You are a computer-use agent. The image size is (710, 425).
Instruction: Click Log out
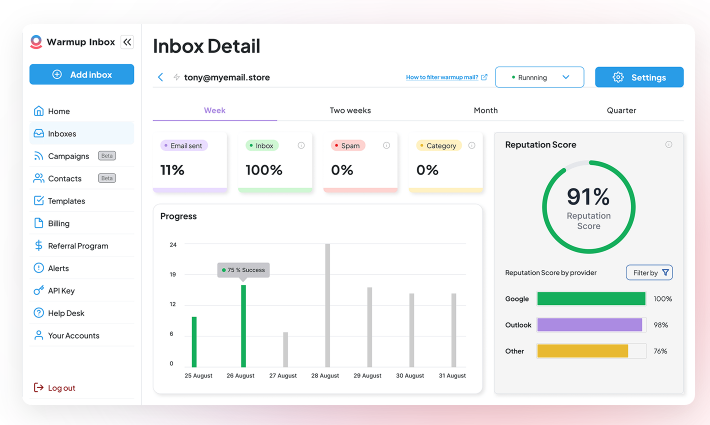pyautogui.click(x=62, y=388)
